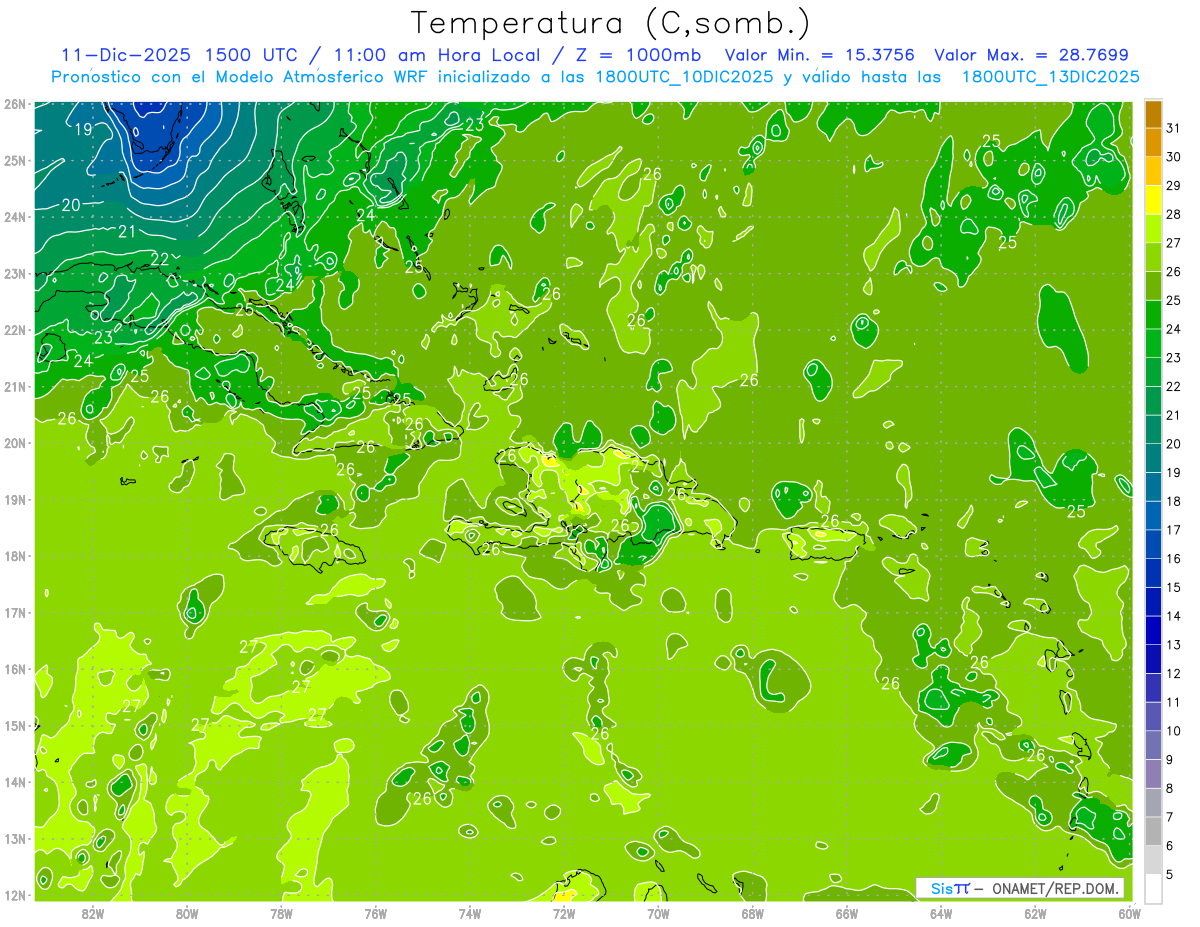This screenshot has height=927, width=1200.
Task: Click the legend swatch between 27 and 26
Action: pyautogui.click(x=1153, y=258)
